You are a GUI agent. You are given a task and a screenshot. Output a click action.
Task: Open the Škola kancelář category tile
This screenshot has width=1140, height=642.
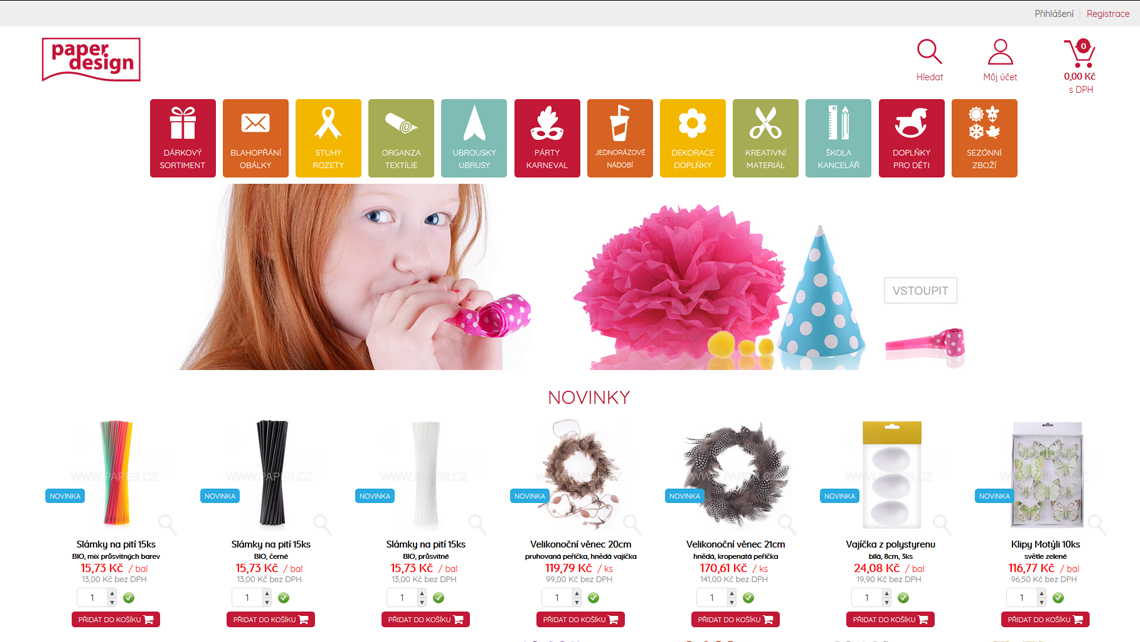838,138
